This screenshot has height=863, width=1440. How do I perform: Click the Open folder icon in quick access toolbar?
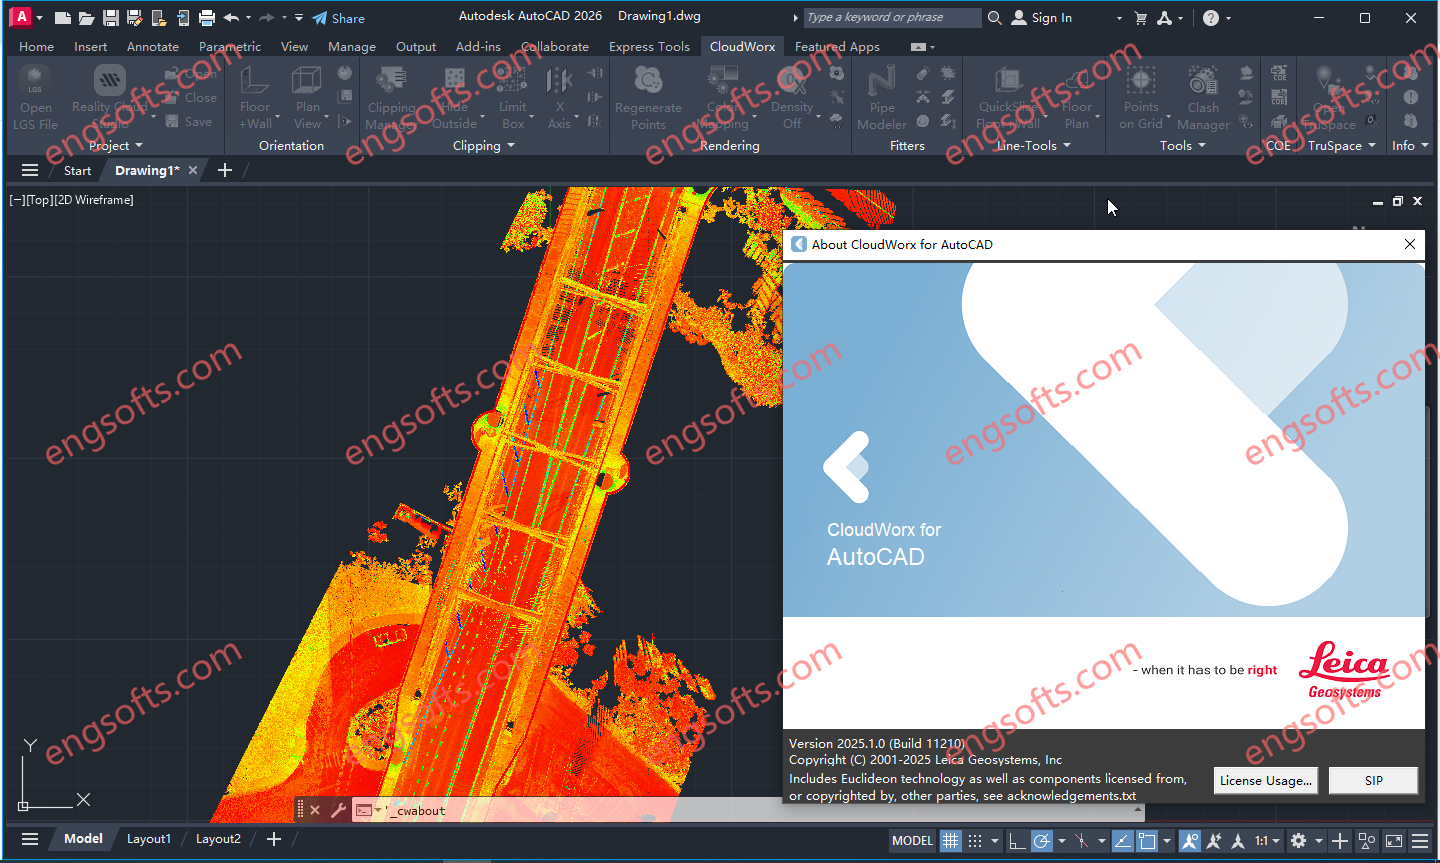click(87, 18)
